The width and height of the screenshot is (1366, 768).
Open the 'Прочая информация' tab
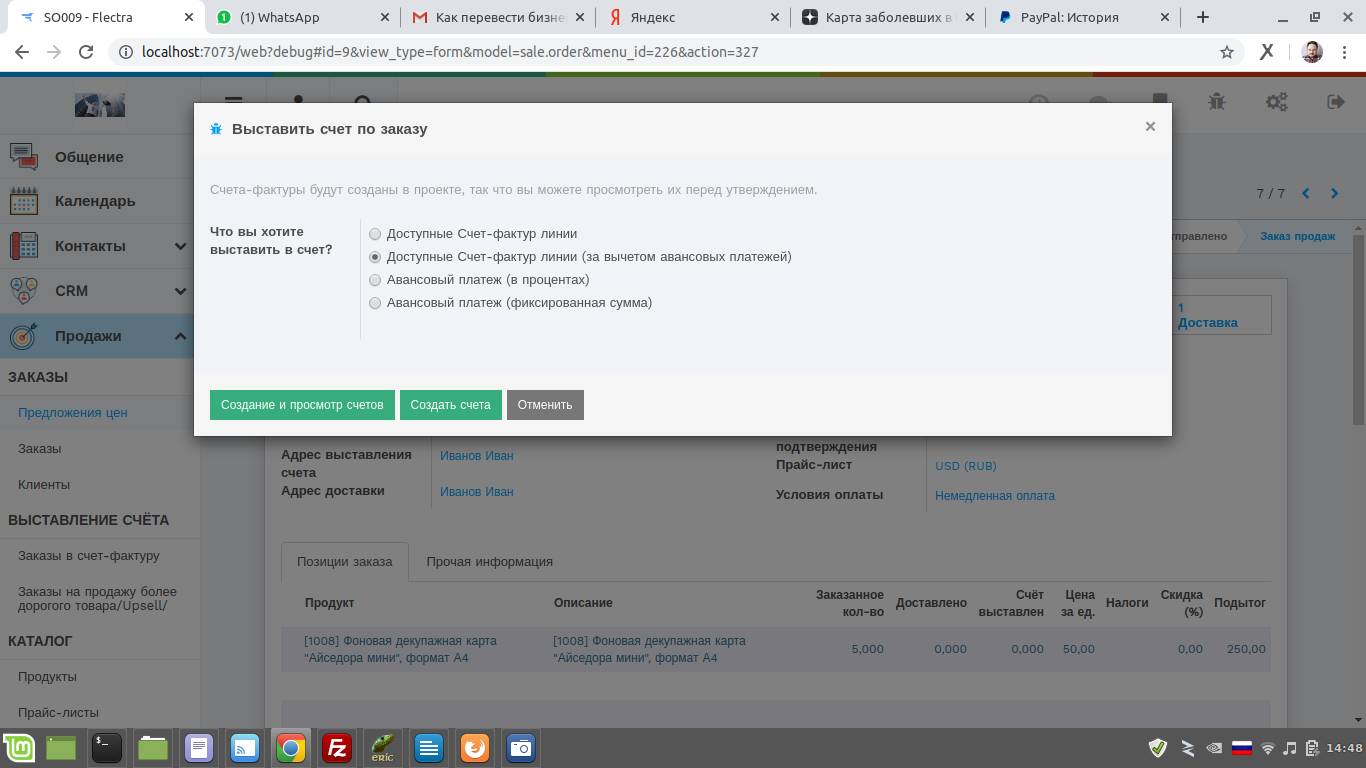(489, 562)
